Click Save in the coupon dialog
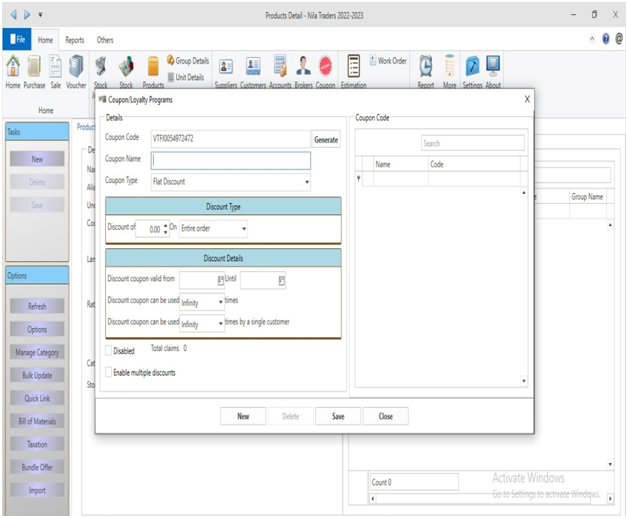628x518 pixels. point(338,416)
